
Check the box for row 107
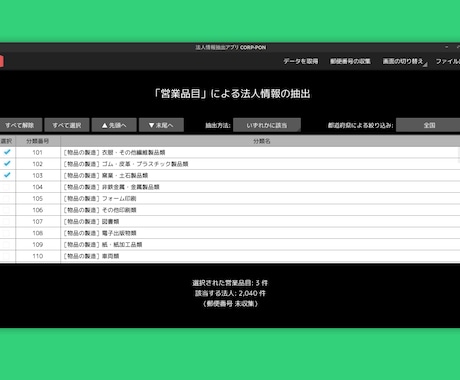click(6, 222)
